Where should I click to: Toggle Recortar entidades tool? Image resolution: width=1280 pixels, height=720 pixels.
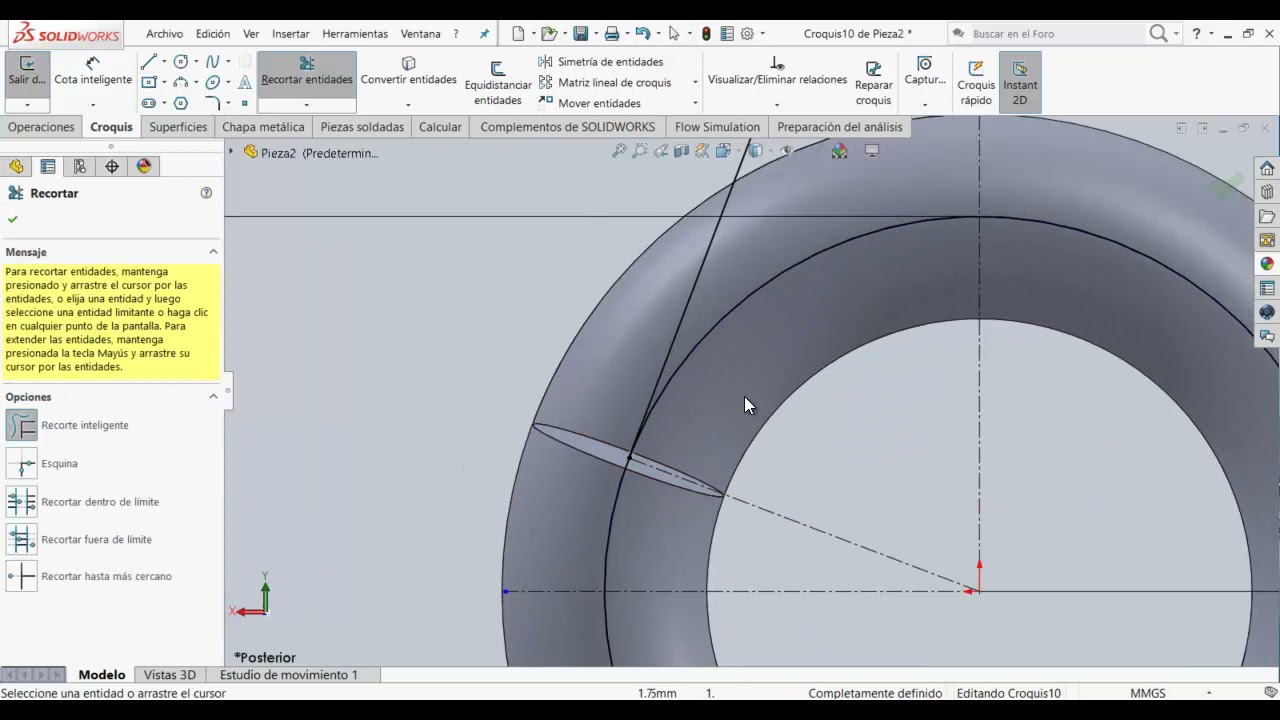point(307,71)
